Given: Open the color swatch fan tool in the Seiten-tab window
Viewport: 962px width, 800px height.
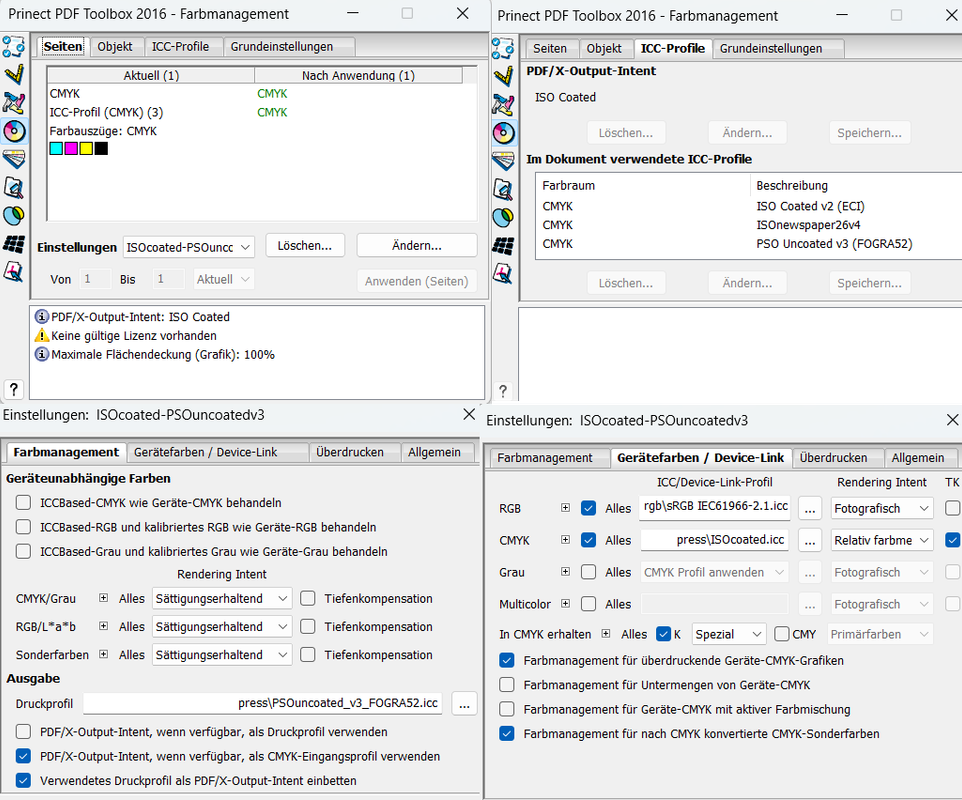Looking at the screenshot, I should [13, 160].
